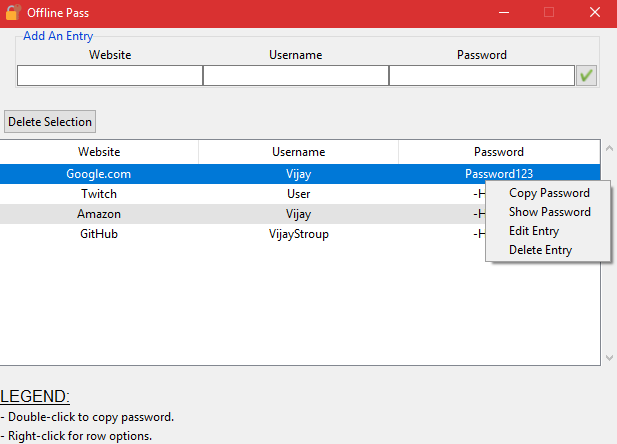Image resolution: width=617 pixels, height=444 pixels.
Task: Click the Website column header in table
Action: [x=99, y=152]
